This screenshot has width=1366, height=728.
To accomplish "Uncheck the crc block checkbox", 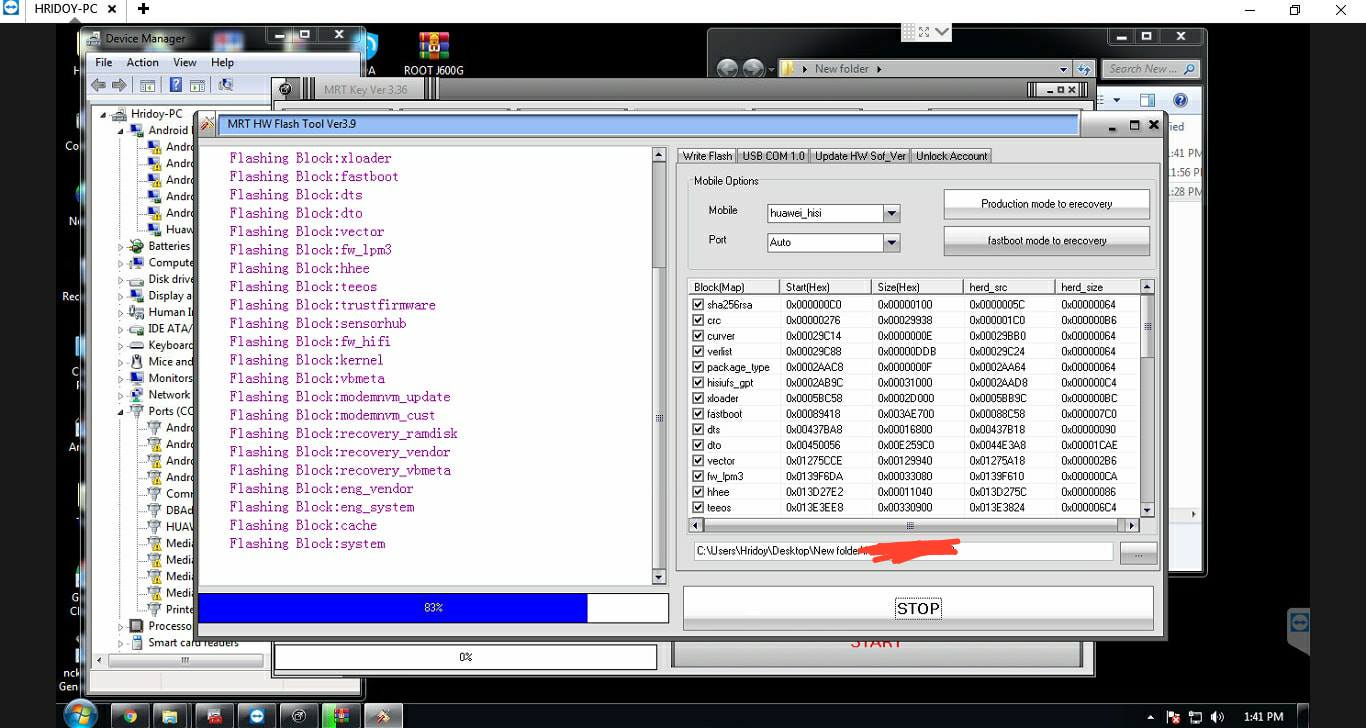I will point(698,320).
